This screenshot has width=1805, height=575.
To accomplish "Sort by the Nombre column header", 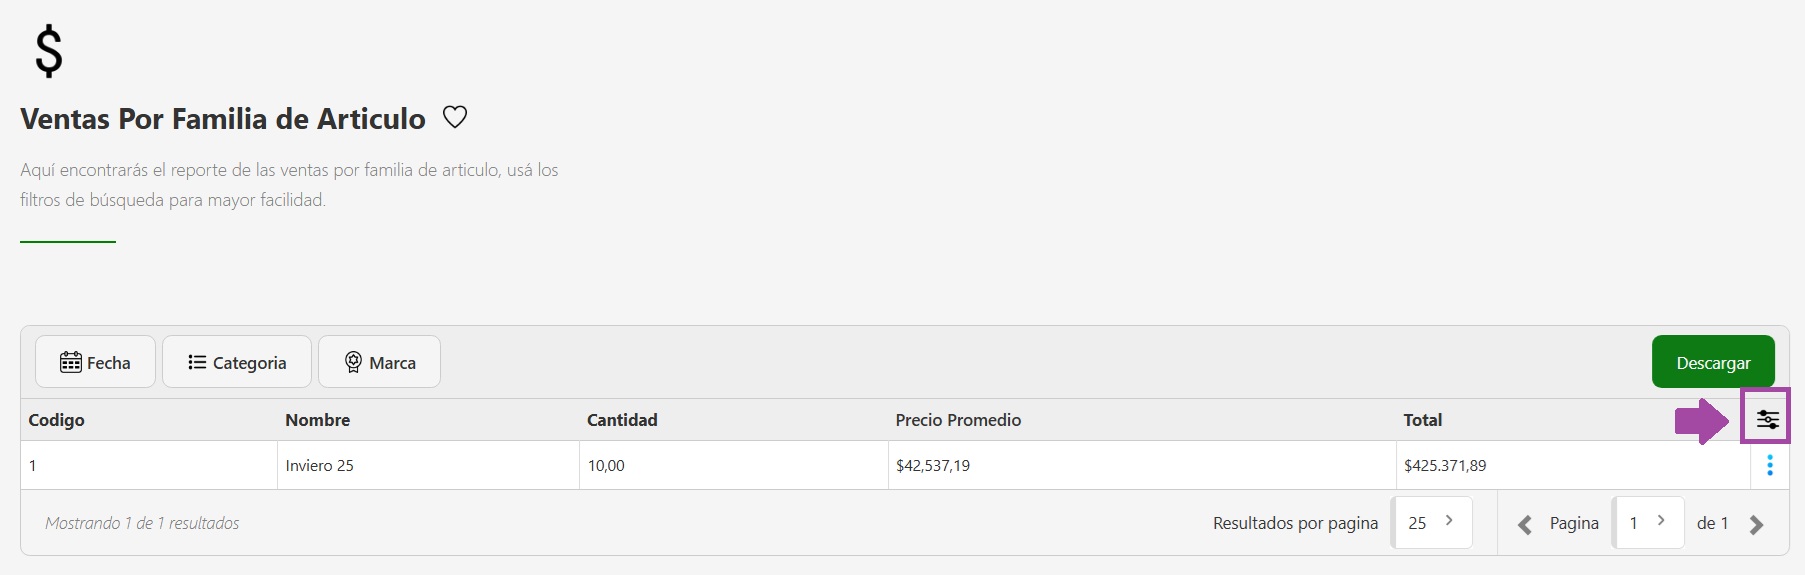I will point(317,420).
